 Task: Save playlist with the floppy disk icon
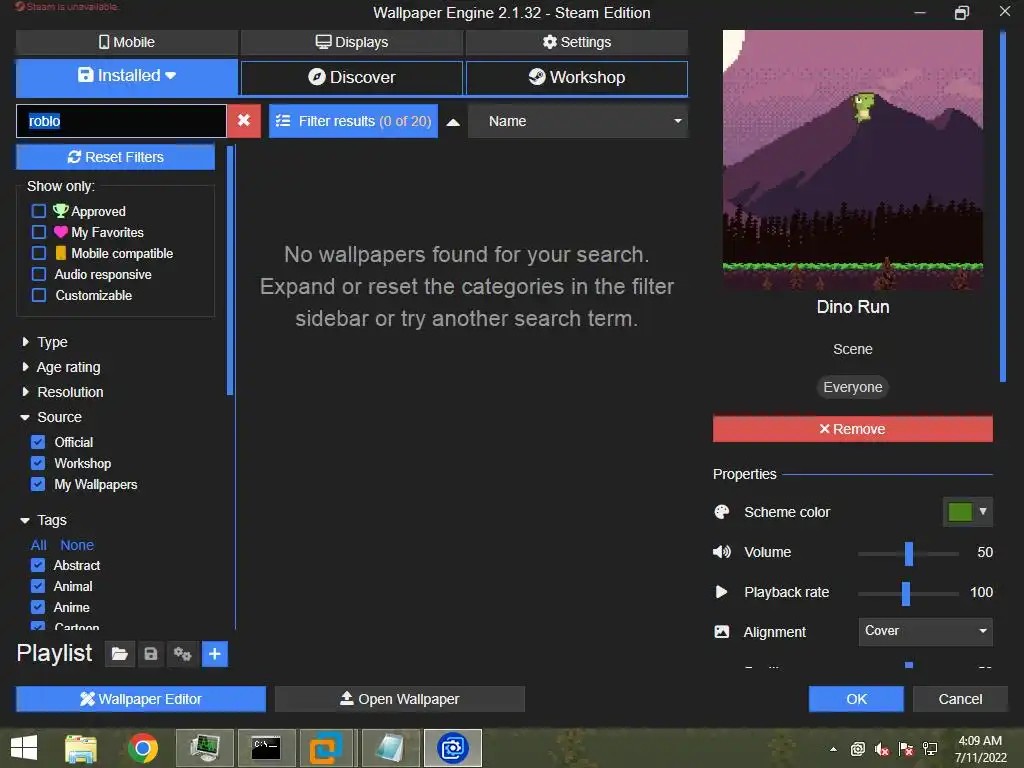pyautogui.click(x=151, y=654)
